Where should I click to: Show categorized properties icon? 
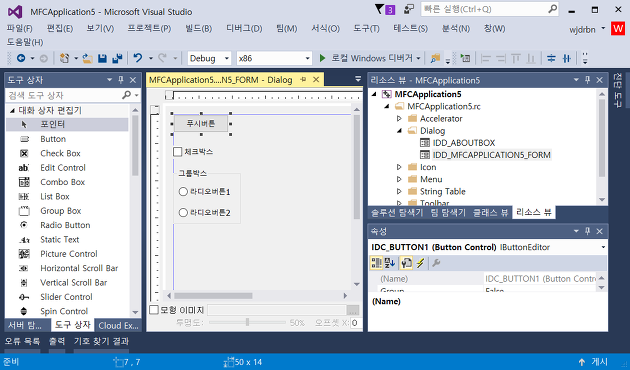[376, 263]
